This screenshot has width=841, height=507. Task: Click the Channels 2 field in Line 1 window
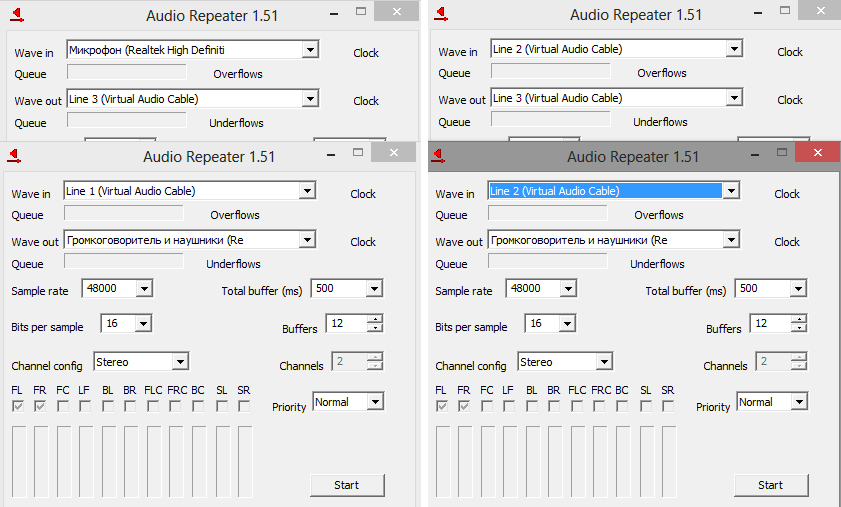pyautogui.click(x=350, y=362)
